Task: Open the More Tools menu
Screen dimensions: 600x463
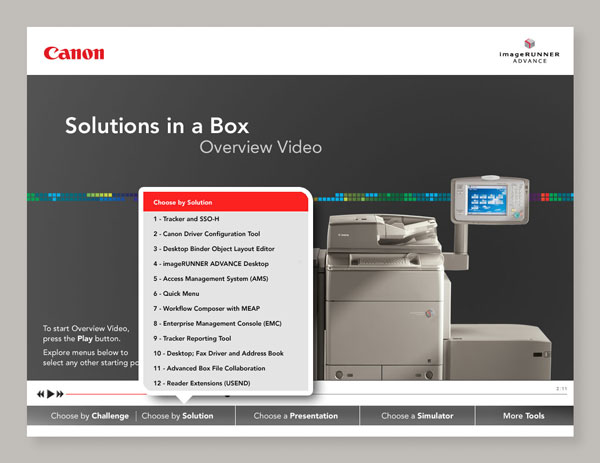Action: [523, 416]
